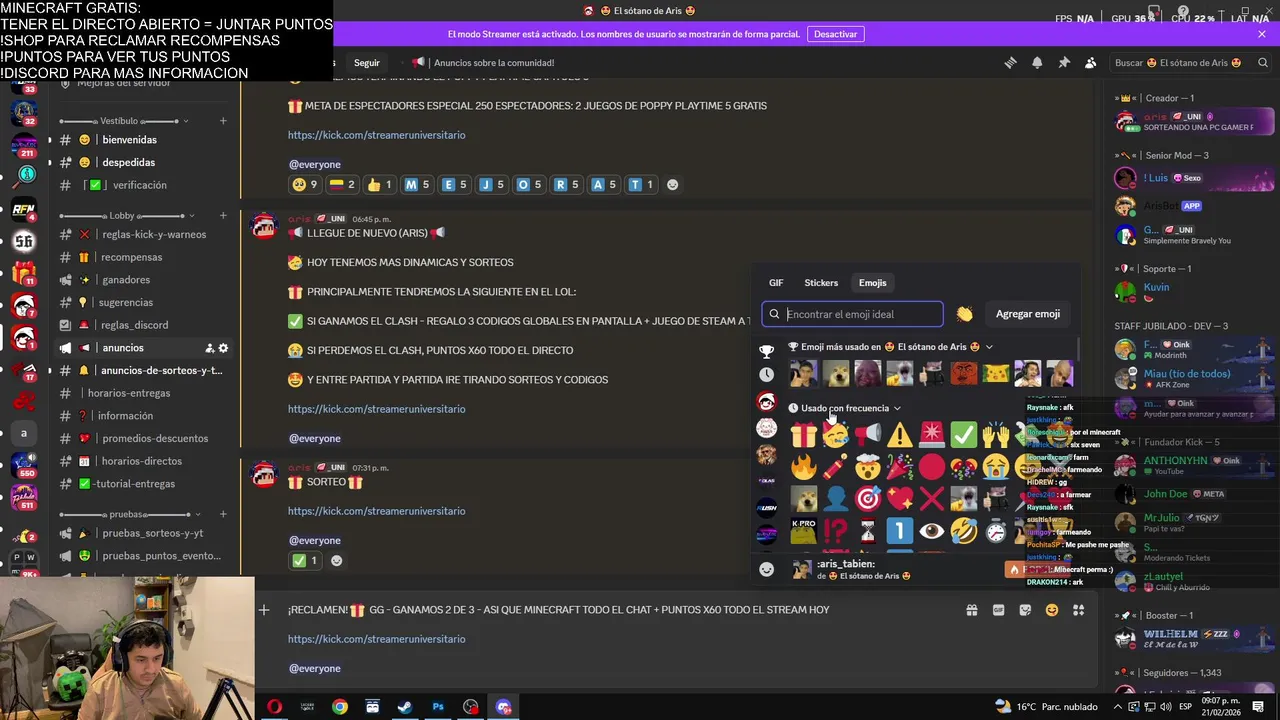Open kick.com link in LLEGUE DE NUEVO message
The image size is (1280, 720).
pyautogui.click(x=376, y=409)
